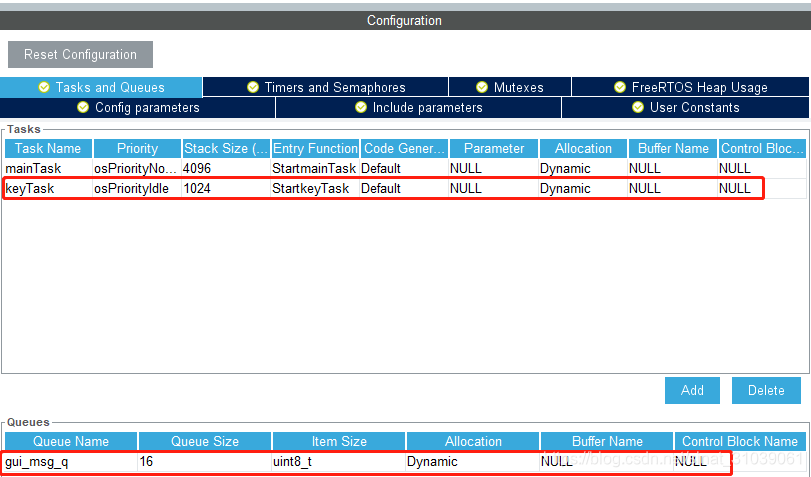Click the check icon on User Constants
The width and height of the screenshot is (811, 477).
click(638, 107)
